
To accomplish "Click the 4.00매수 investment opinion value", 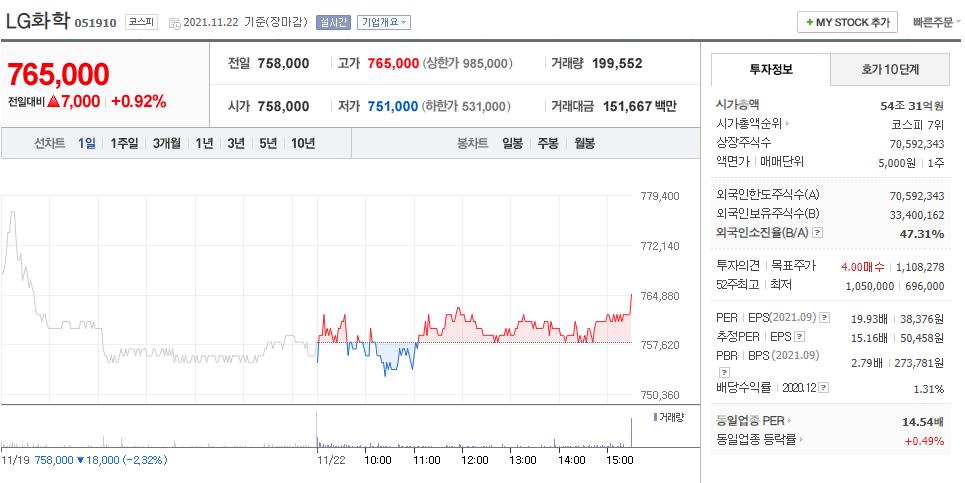I will tap(863, 267).
